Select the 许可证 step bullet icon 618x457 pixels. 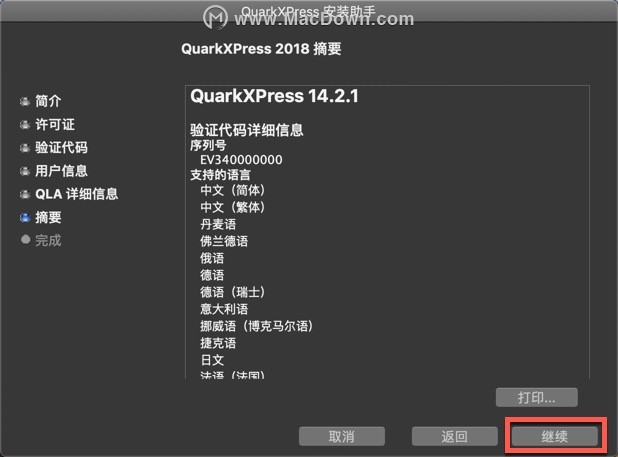click(x=25, y=125)
